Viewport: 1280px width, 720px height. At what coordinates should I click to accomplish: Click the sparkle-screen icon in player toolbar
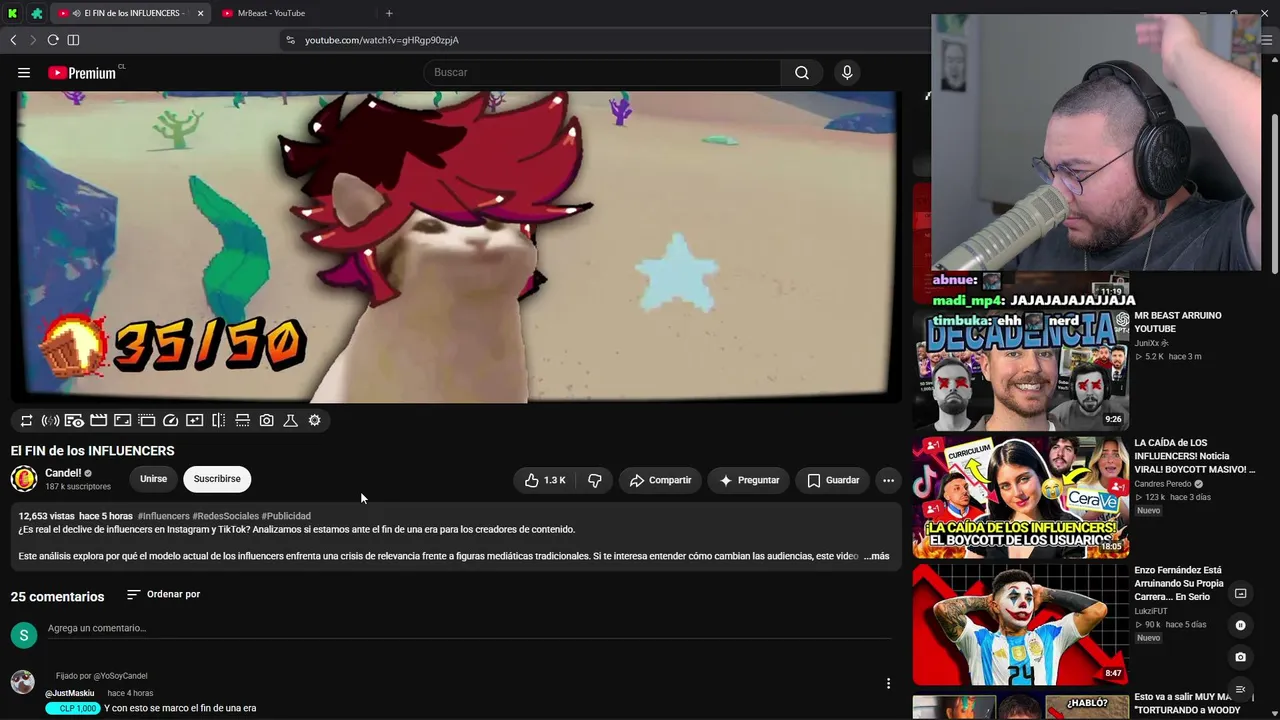pyautogui.click(x=194, y=421)
